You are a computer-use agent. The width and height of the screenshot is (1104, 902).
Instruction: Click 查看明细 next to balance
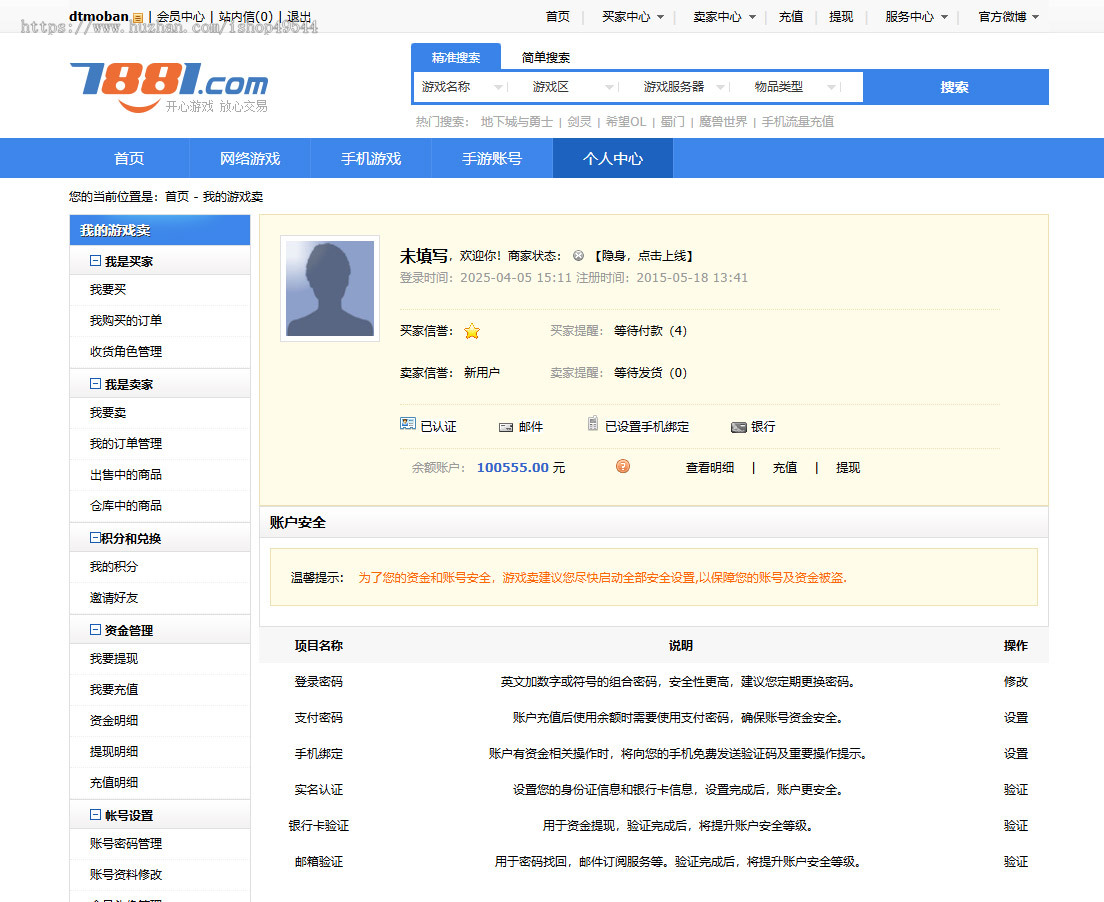710,468
